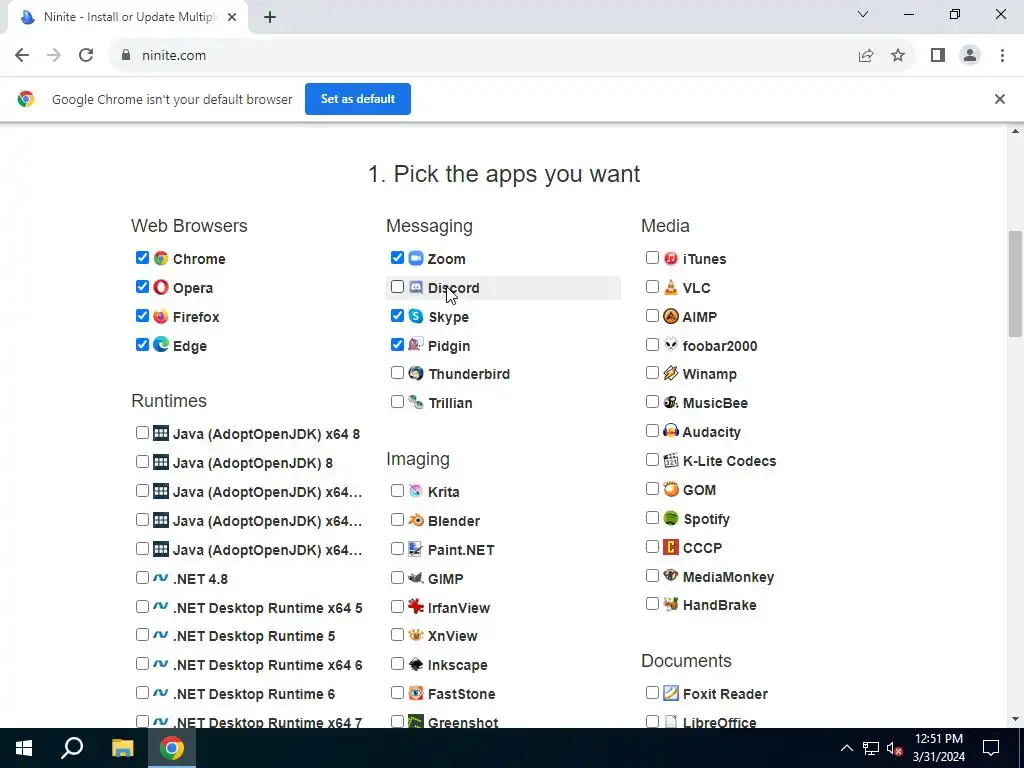Click the Edge logo icon

coord(161,345)
